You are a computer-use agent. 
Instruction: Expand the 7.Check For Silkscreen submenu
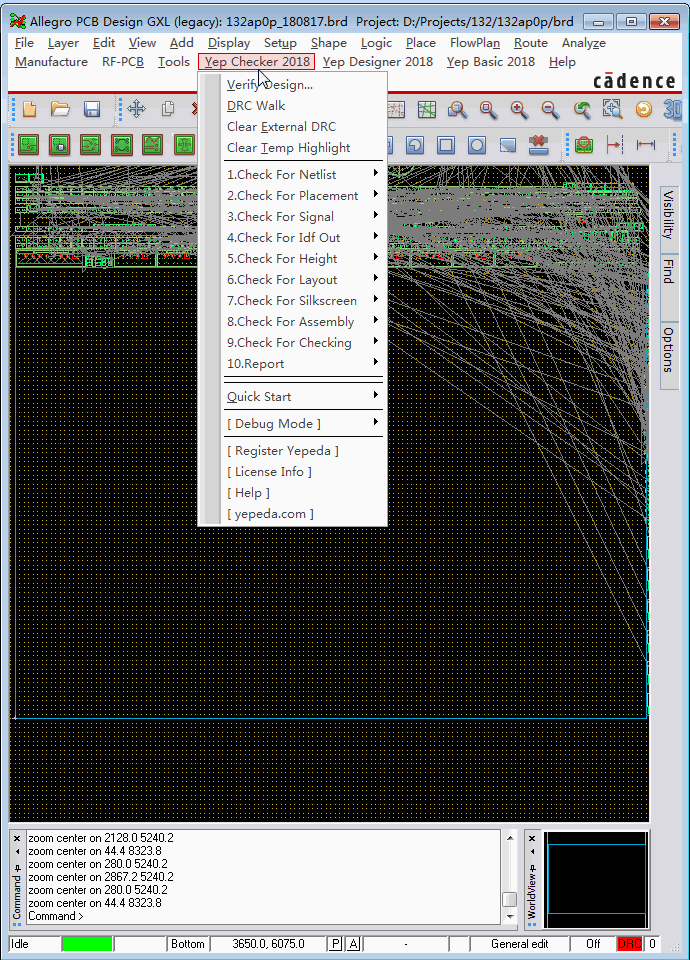303,301
